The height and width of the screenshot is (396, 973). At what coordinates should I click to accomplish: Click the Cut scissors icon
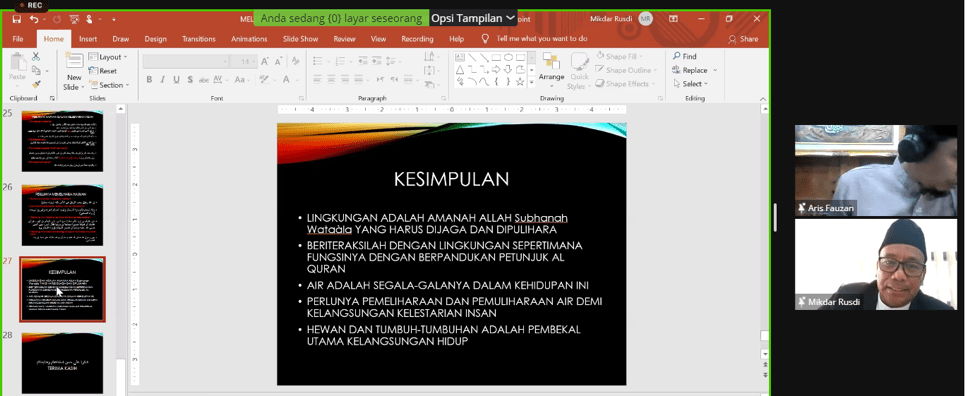pos(36,56)
